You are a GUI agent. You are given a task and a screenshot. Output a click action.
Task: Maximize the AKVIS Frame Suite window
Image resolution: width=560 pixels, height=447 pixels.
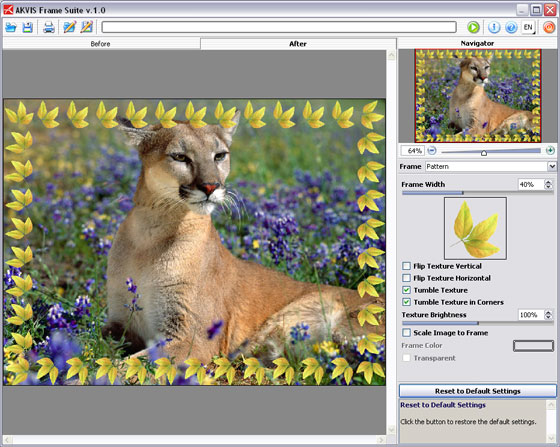coord(536,10)
